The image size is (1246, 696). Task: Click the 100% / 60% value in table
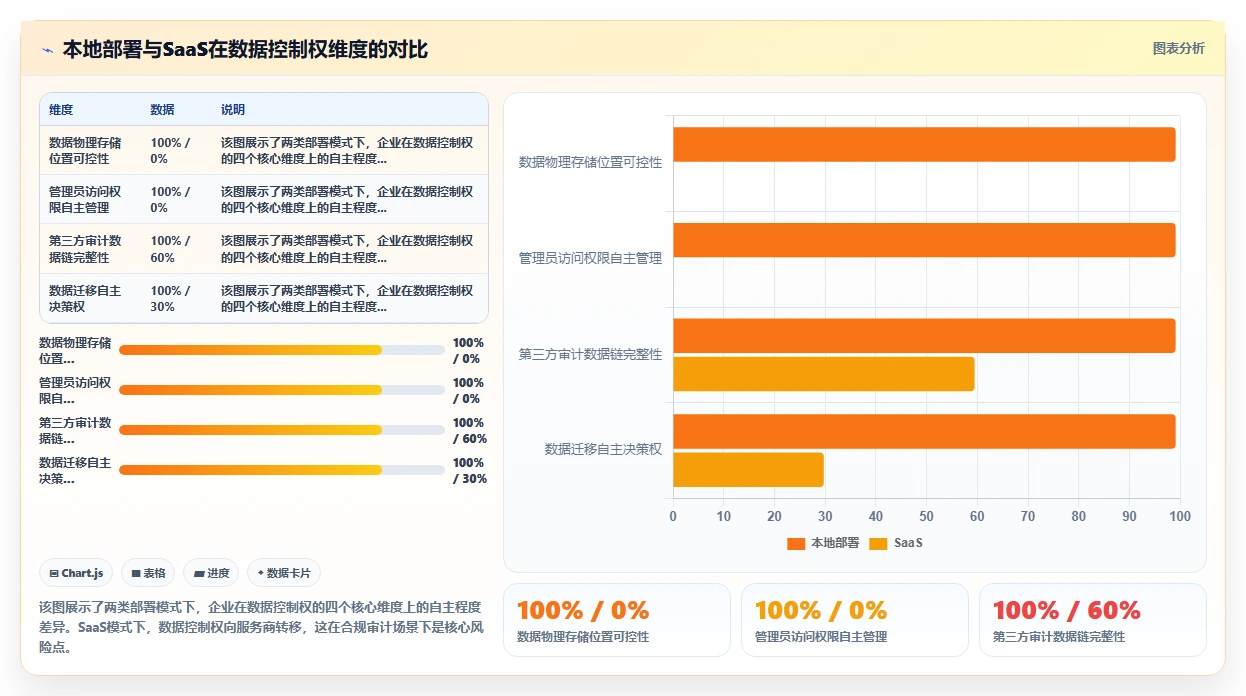tap(170, 249)
